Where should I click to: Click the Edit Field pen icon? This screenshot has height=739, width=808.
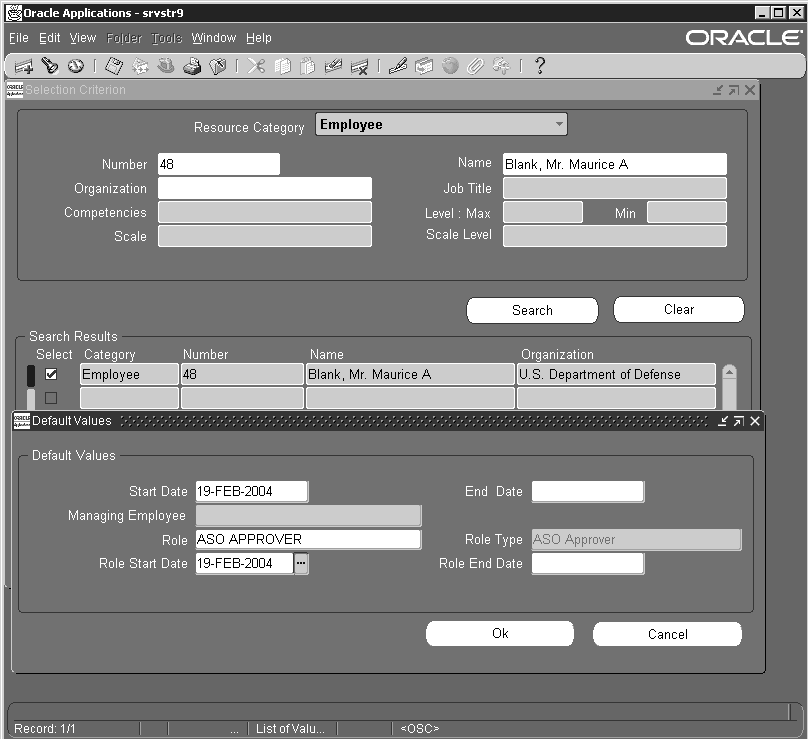click(x=398, y=66)
